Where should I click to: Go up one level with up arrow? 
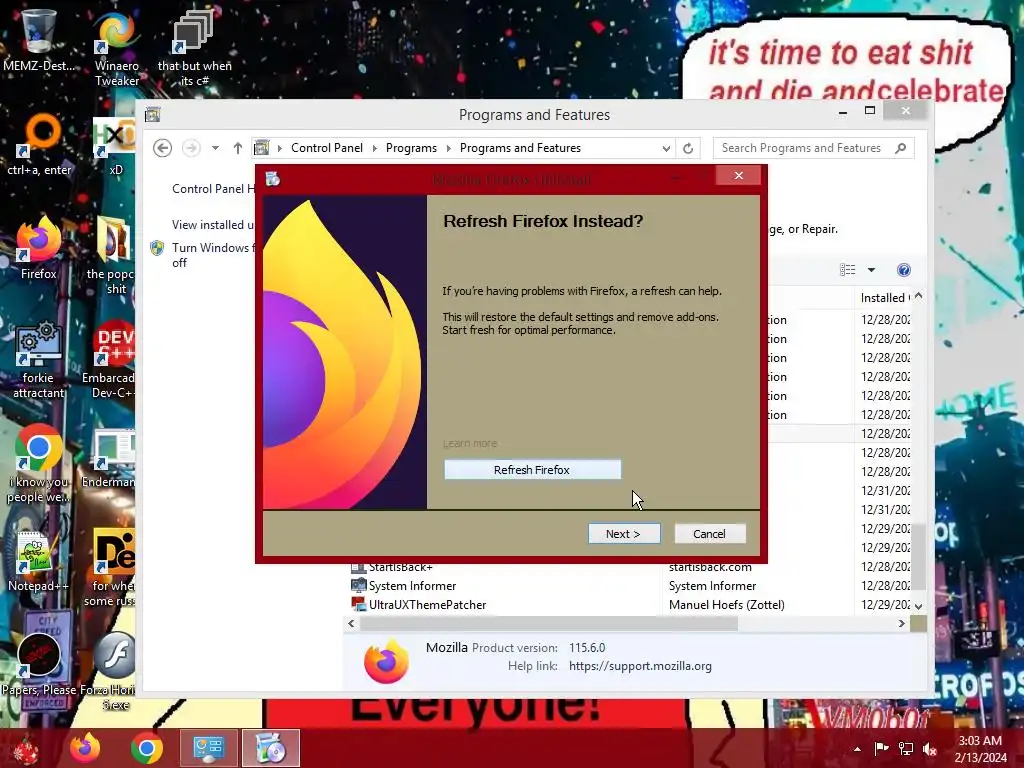pyautogui.click(x=238, y=148)
